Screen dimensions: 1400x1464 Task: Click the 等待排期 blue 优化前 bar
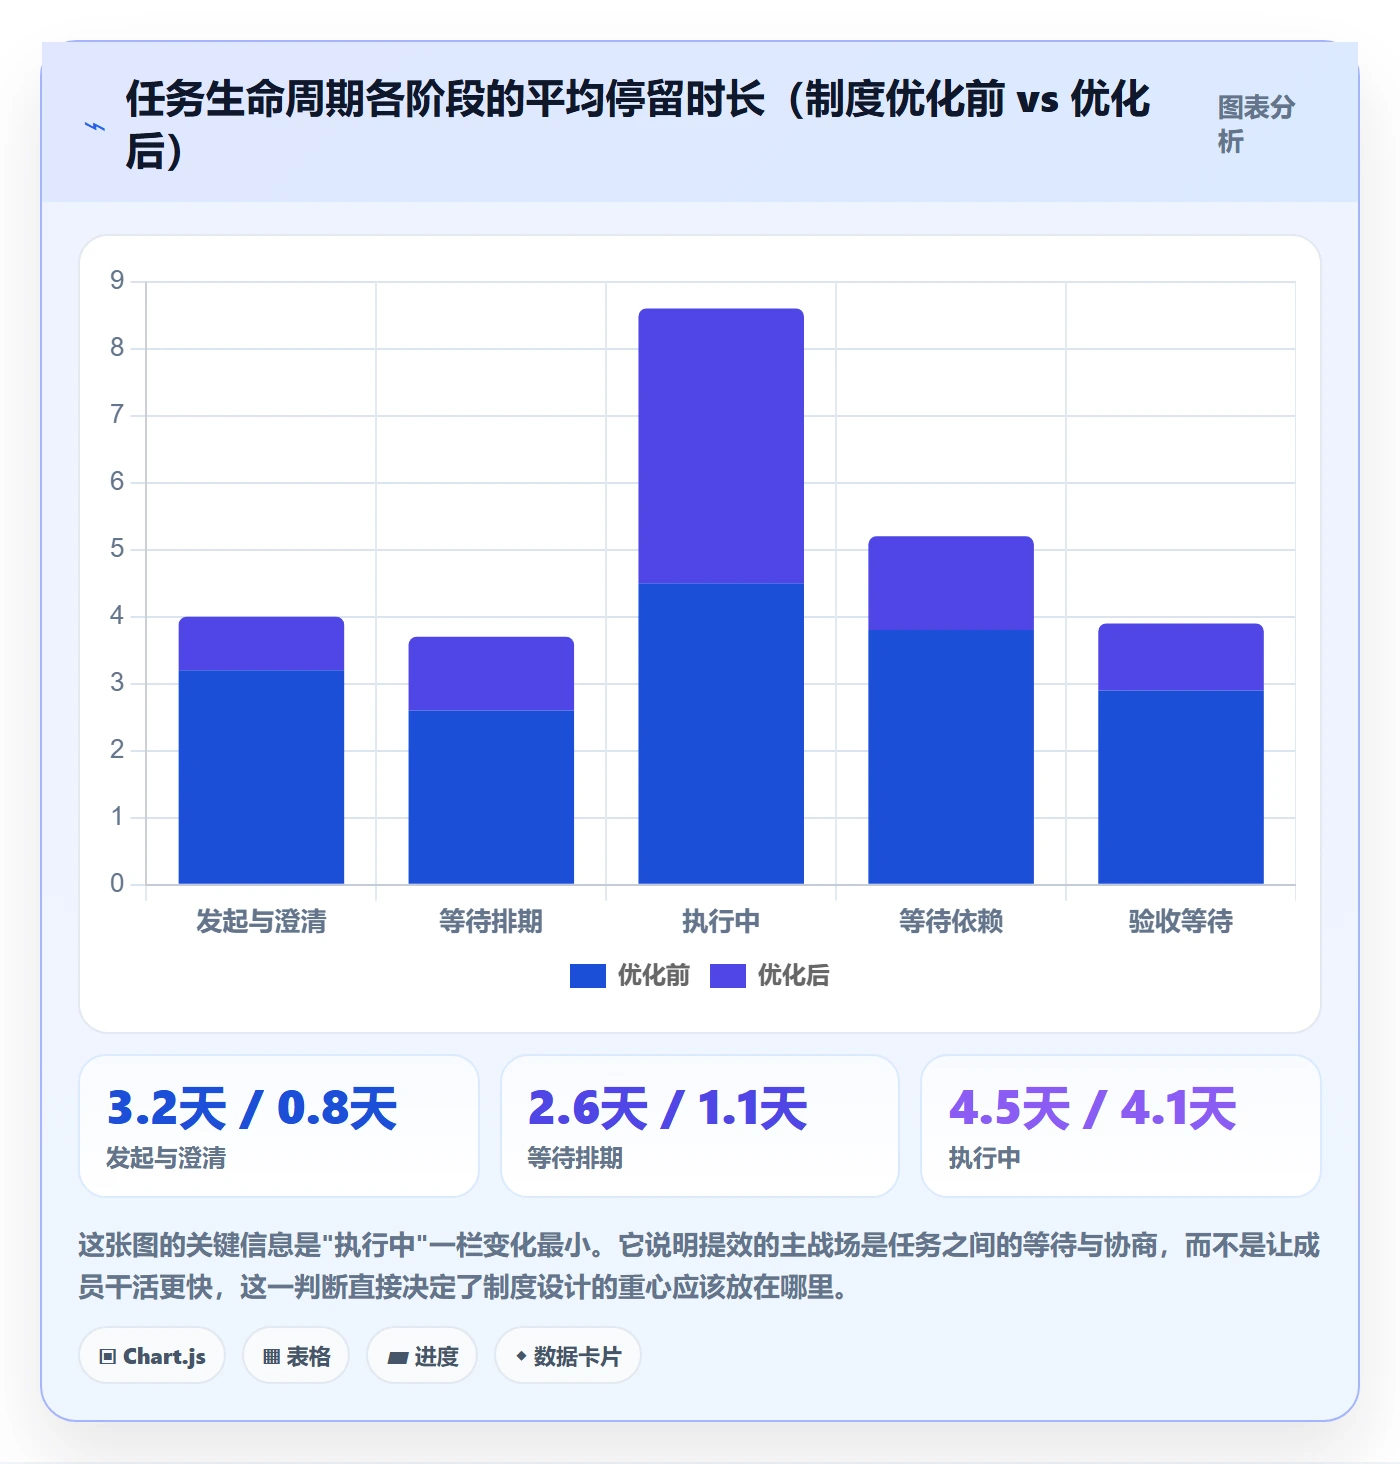(491, 797)
